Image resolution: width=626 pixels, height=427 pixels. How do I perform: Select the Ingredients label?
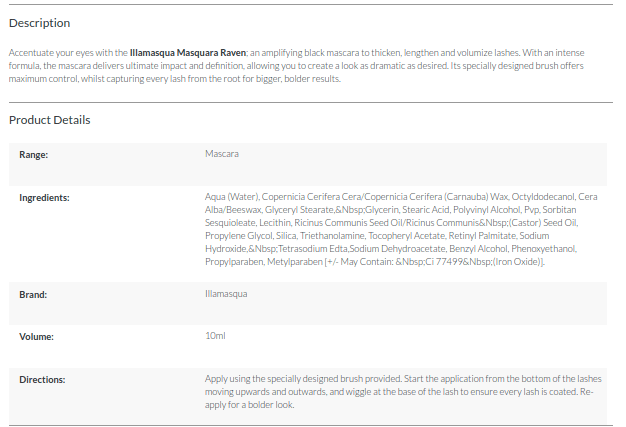pyautogui.click(x=44, y=197)
